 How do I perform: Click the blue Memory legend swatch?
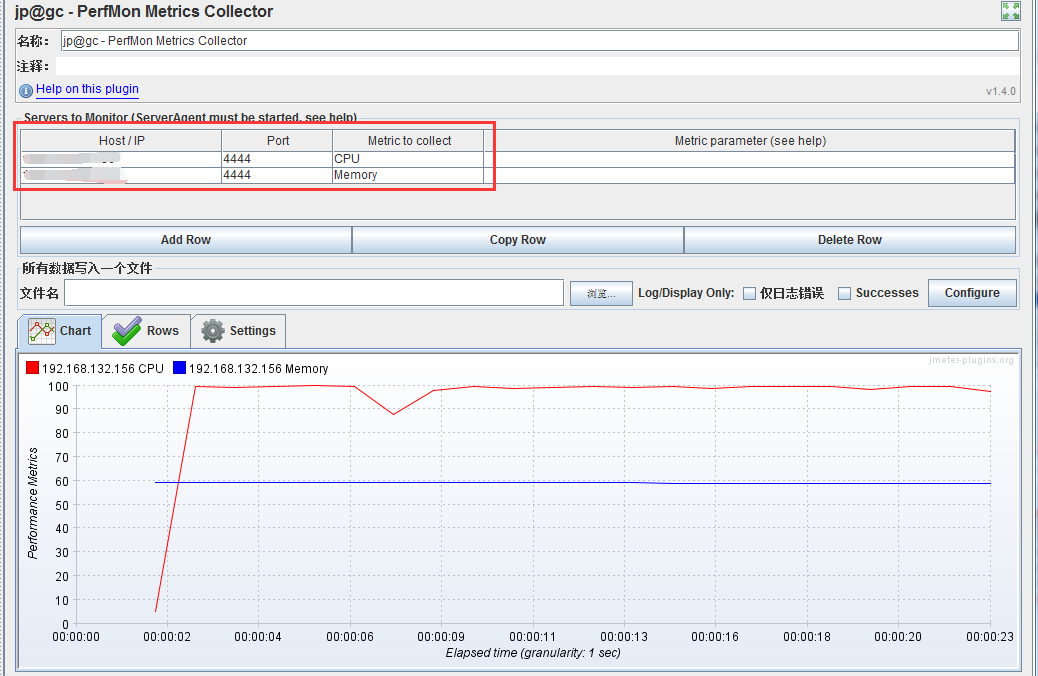179,367
